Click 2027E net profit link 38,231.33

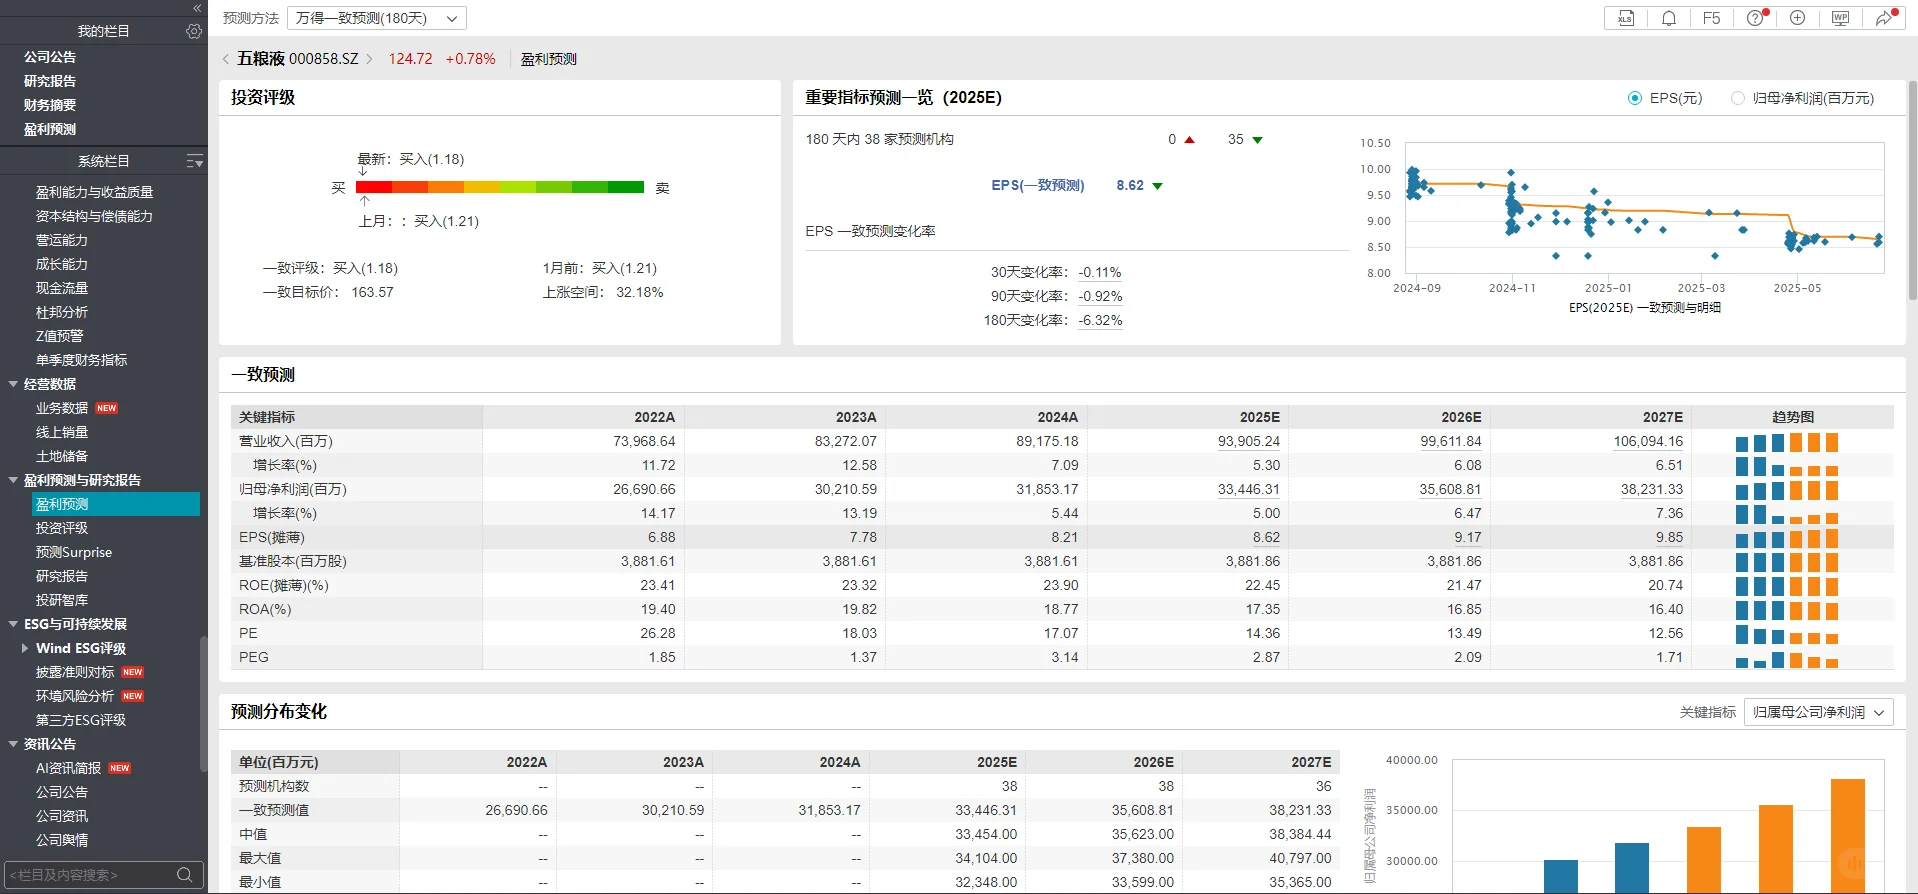click(1652, 489)
